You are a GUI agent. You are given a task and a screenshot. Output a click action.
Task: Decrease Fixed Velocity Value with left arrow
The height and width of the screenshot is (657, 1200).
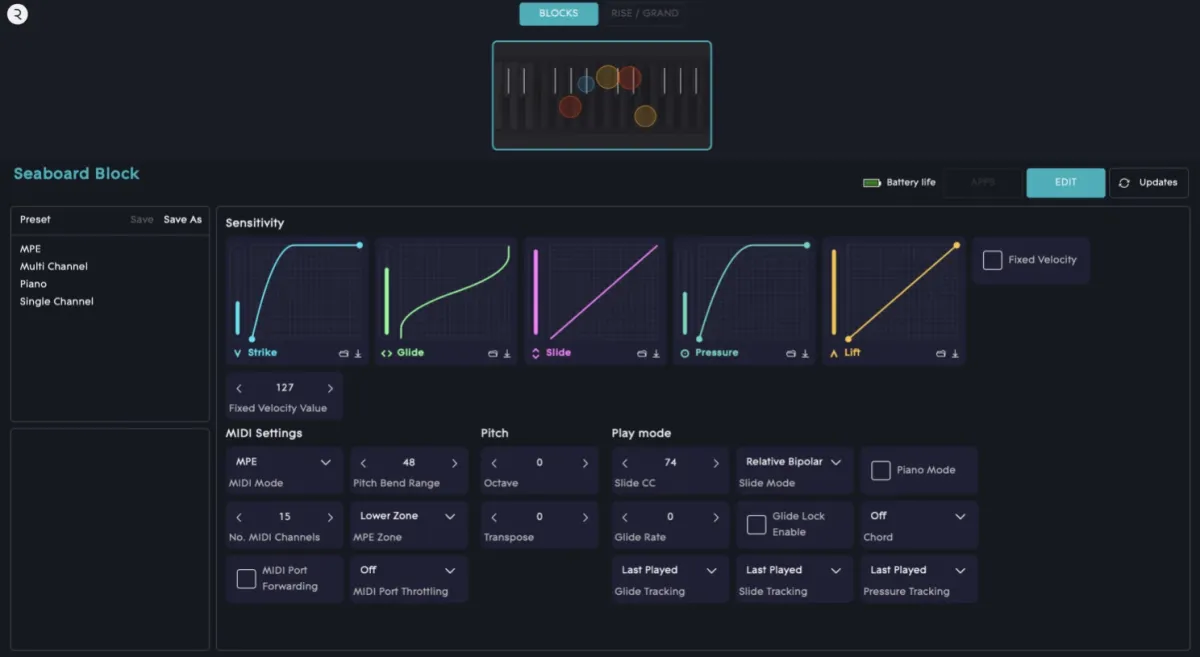point(239,388)
